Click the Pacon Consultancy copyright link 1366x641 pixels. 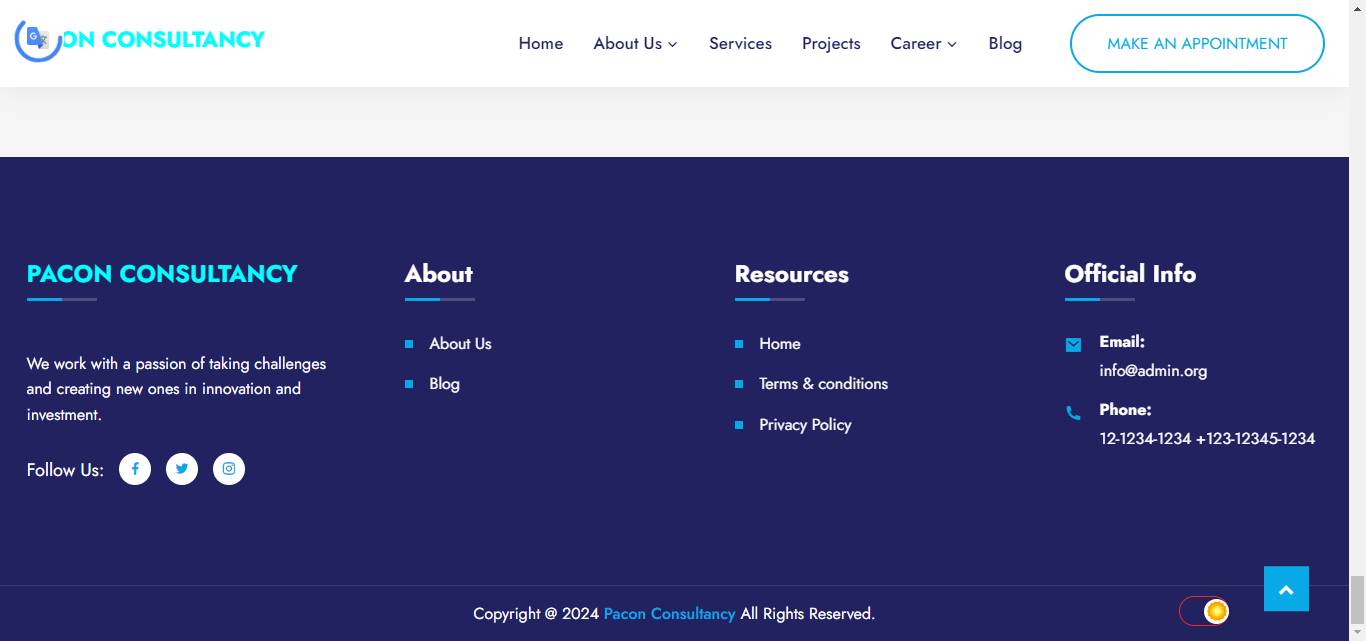pyautogui.click(x=669, y=614)
